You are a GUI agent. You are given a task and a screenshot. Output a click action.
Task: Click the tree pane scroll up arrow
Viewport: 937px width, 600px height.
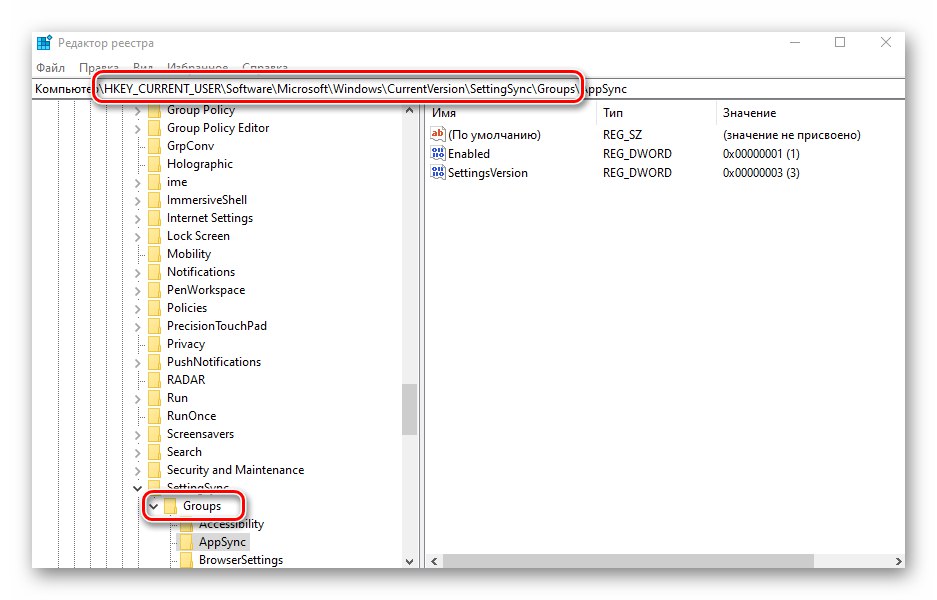(409, 111)
